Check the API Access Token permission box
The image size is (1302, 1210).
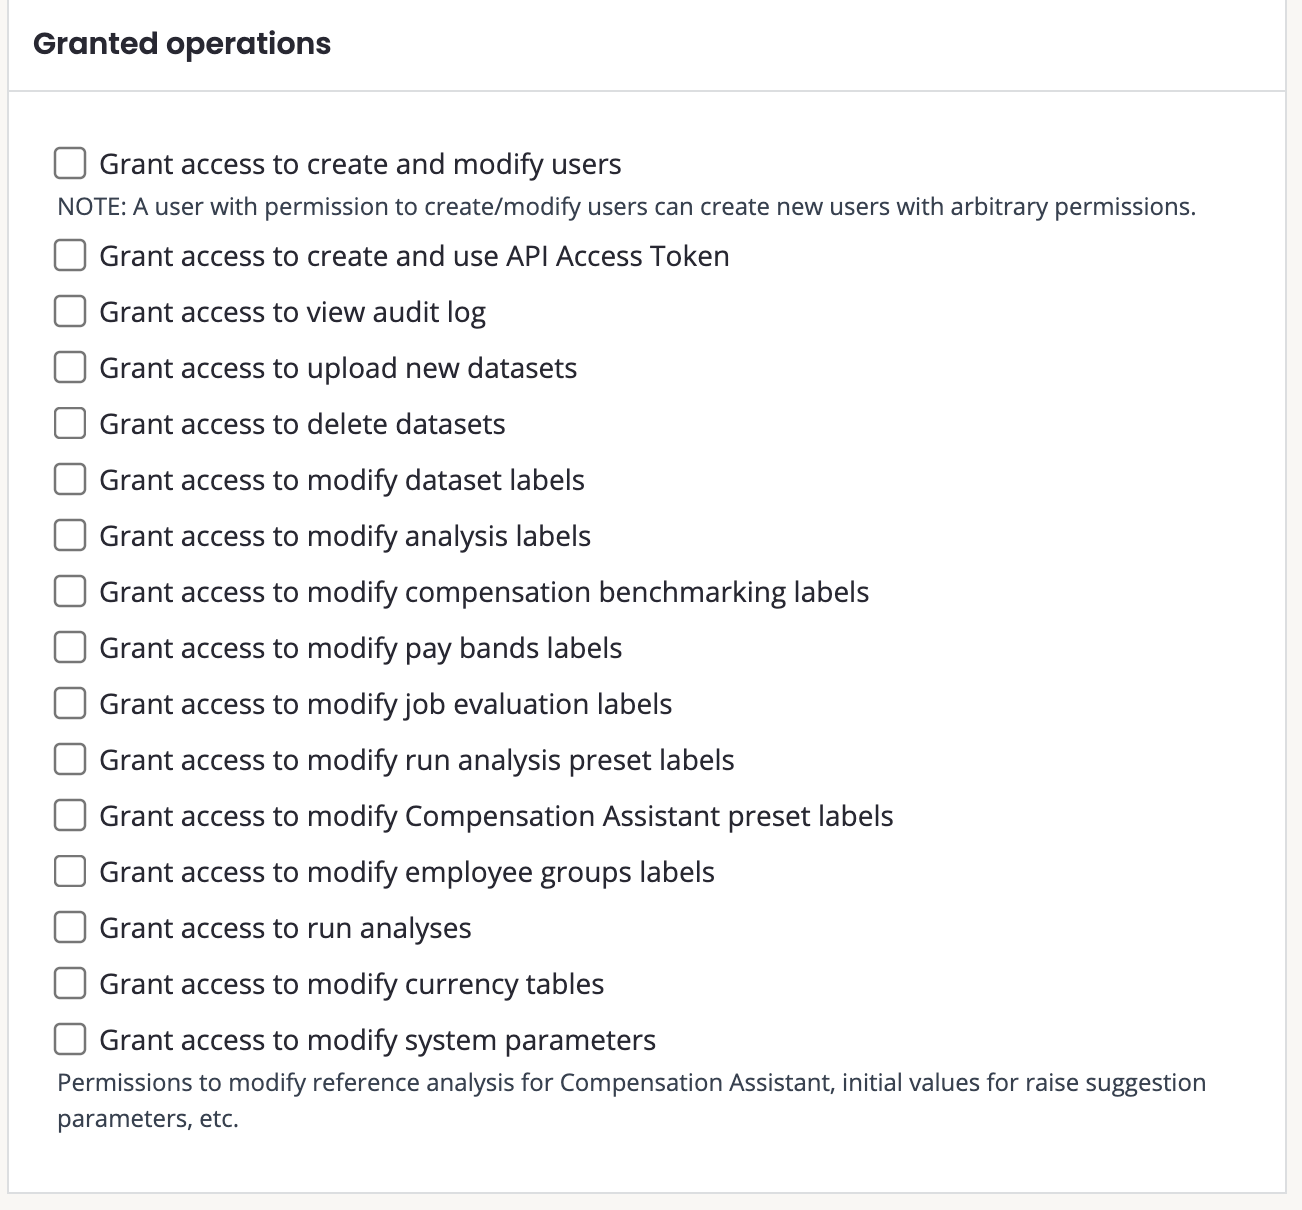pyautogui.click(x=69, y=255)
